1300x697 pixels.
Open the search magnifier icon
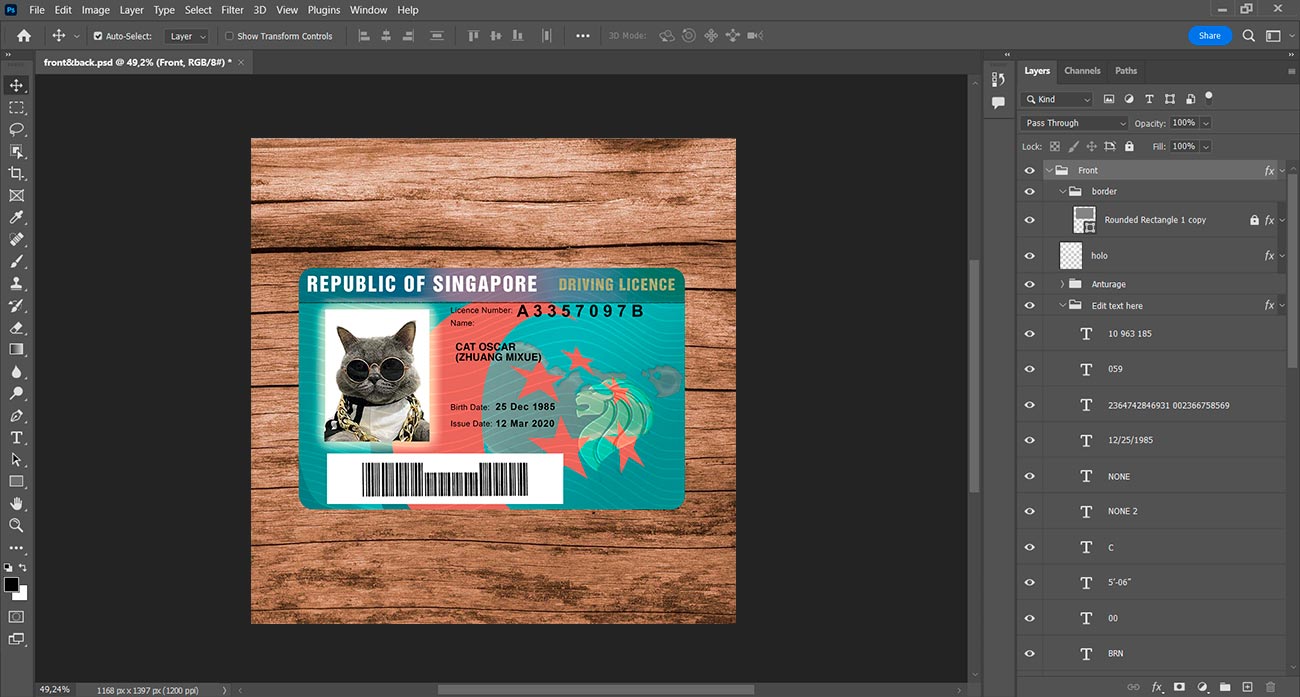click(1248, 35)
